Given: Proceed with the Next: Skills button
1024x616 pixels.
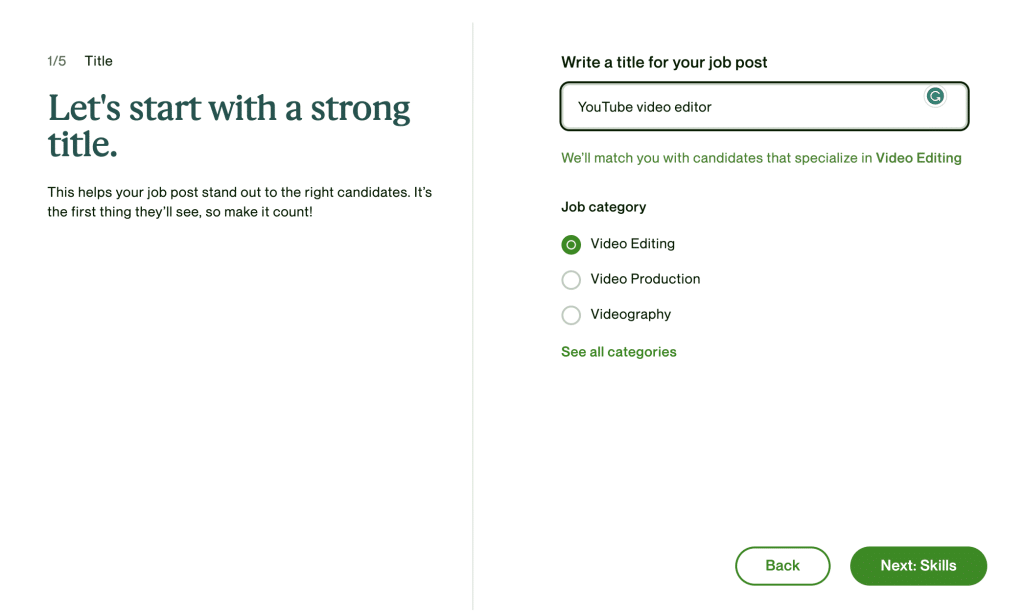Looking at the screenshot, I should (918, 566).
